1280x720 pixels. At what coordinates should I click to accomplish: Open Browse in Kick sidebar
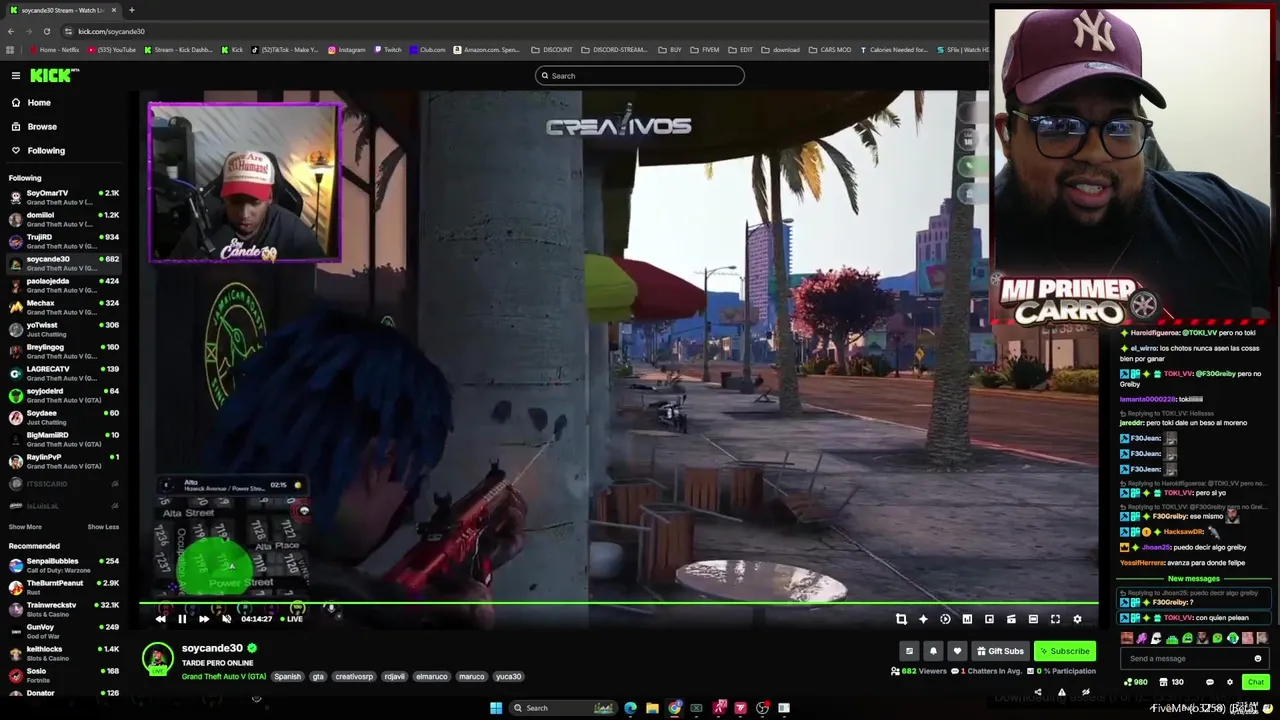(x=42, y=127)
